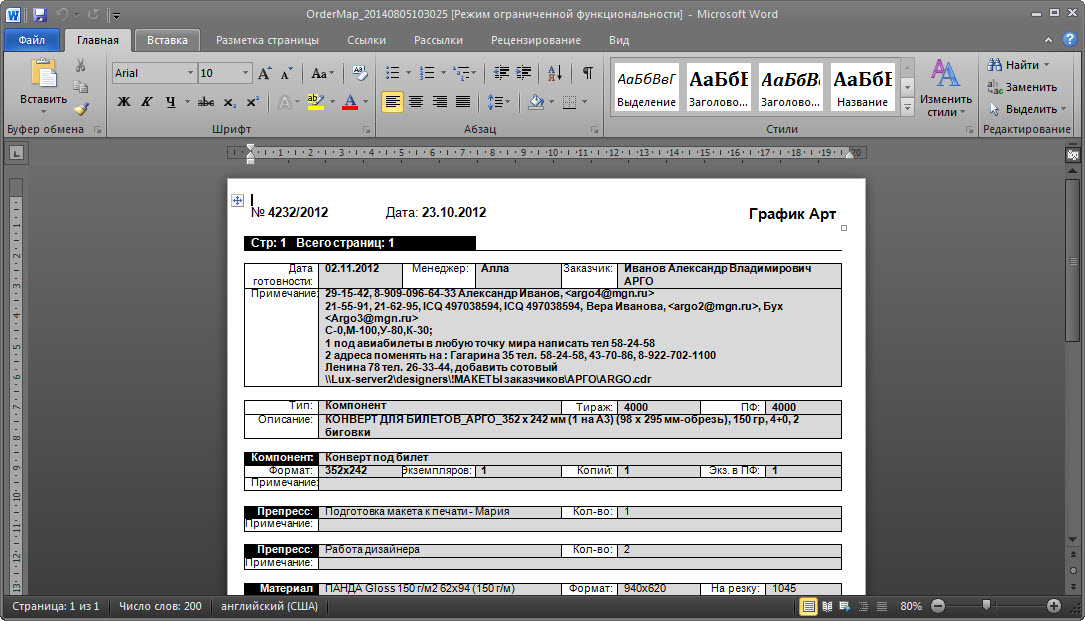Image resolution: width=1085 pixels, height=621 pixels.
Task: Click the Save icon in quick access toolbar
Action: [x=39, y=14]
